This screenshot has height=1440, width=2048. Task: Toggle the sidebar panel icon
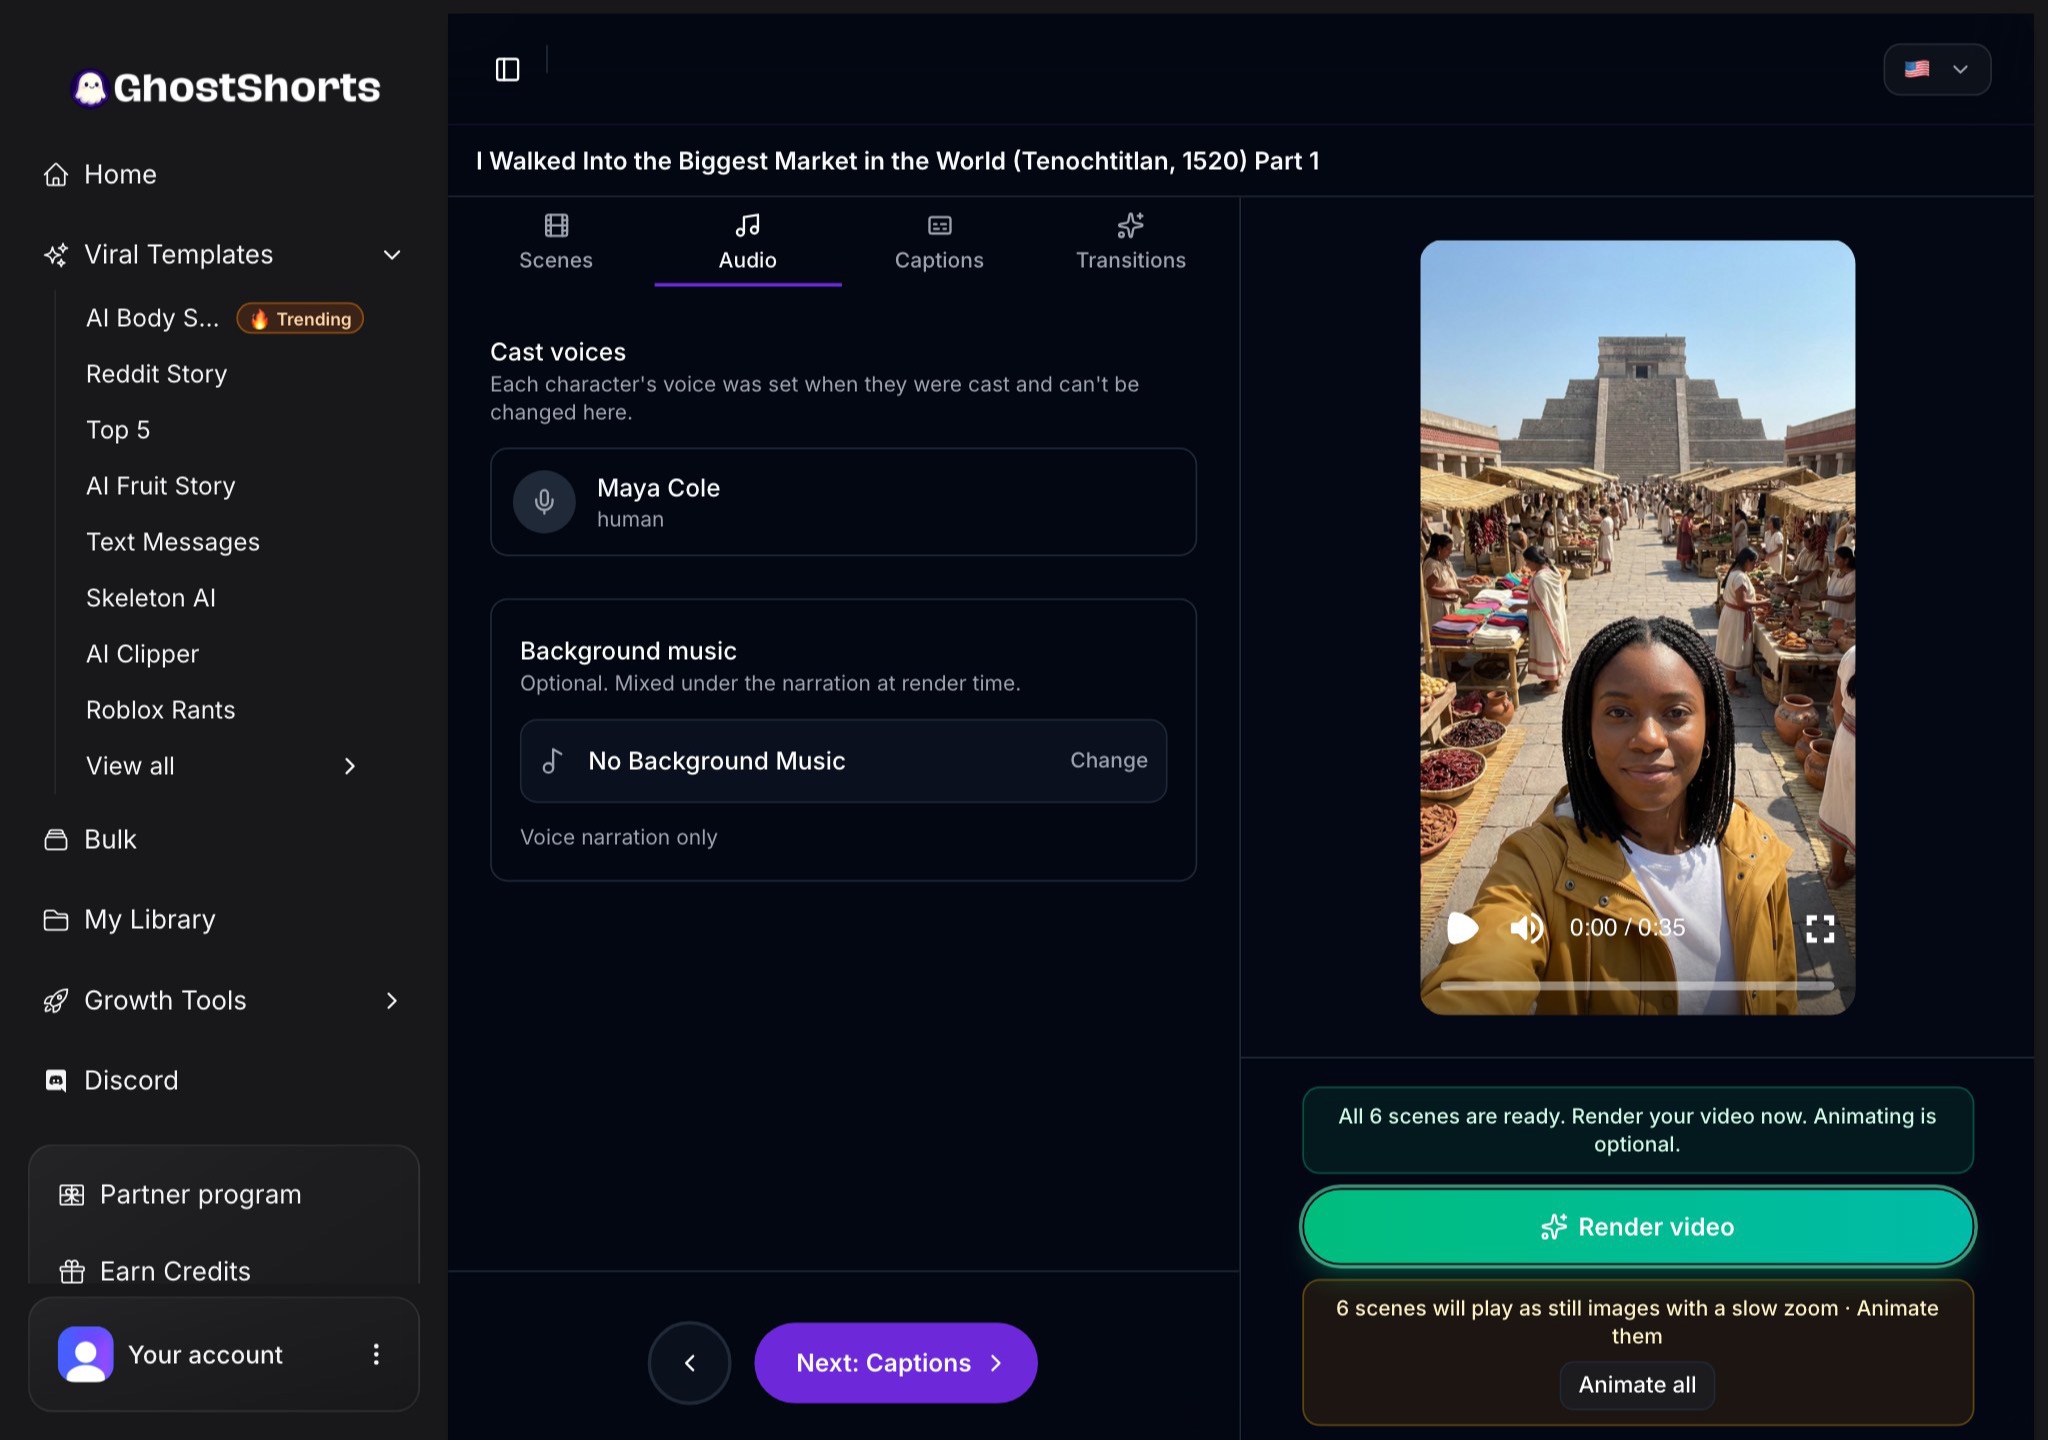coord(507,69)
